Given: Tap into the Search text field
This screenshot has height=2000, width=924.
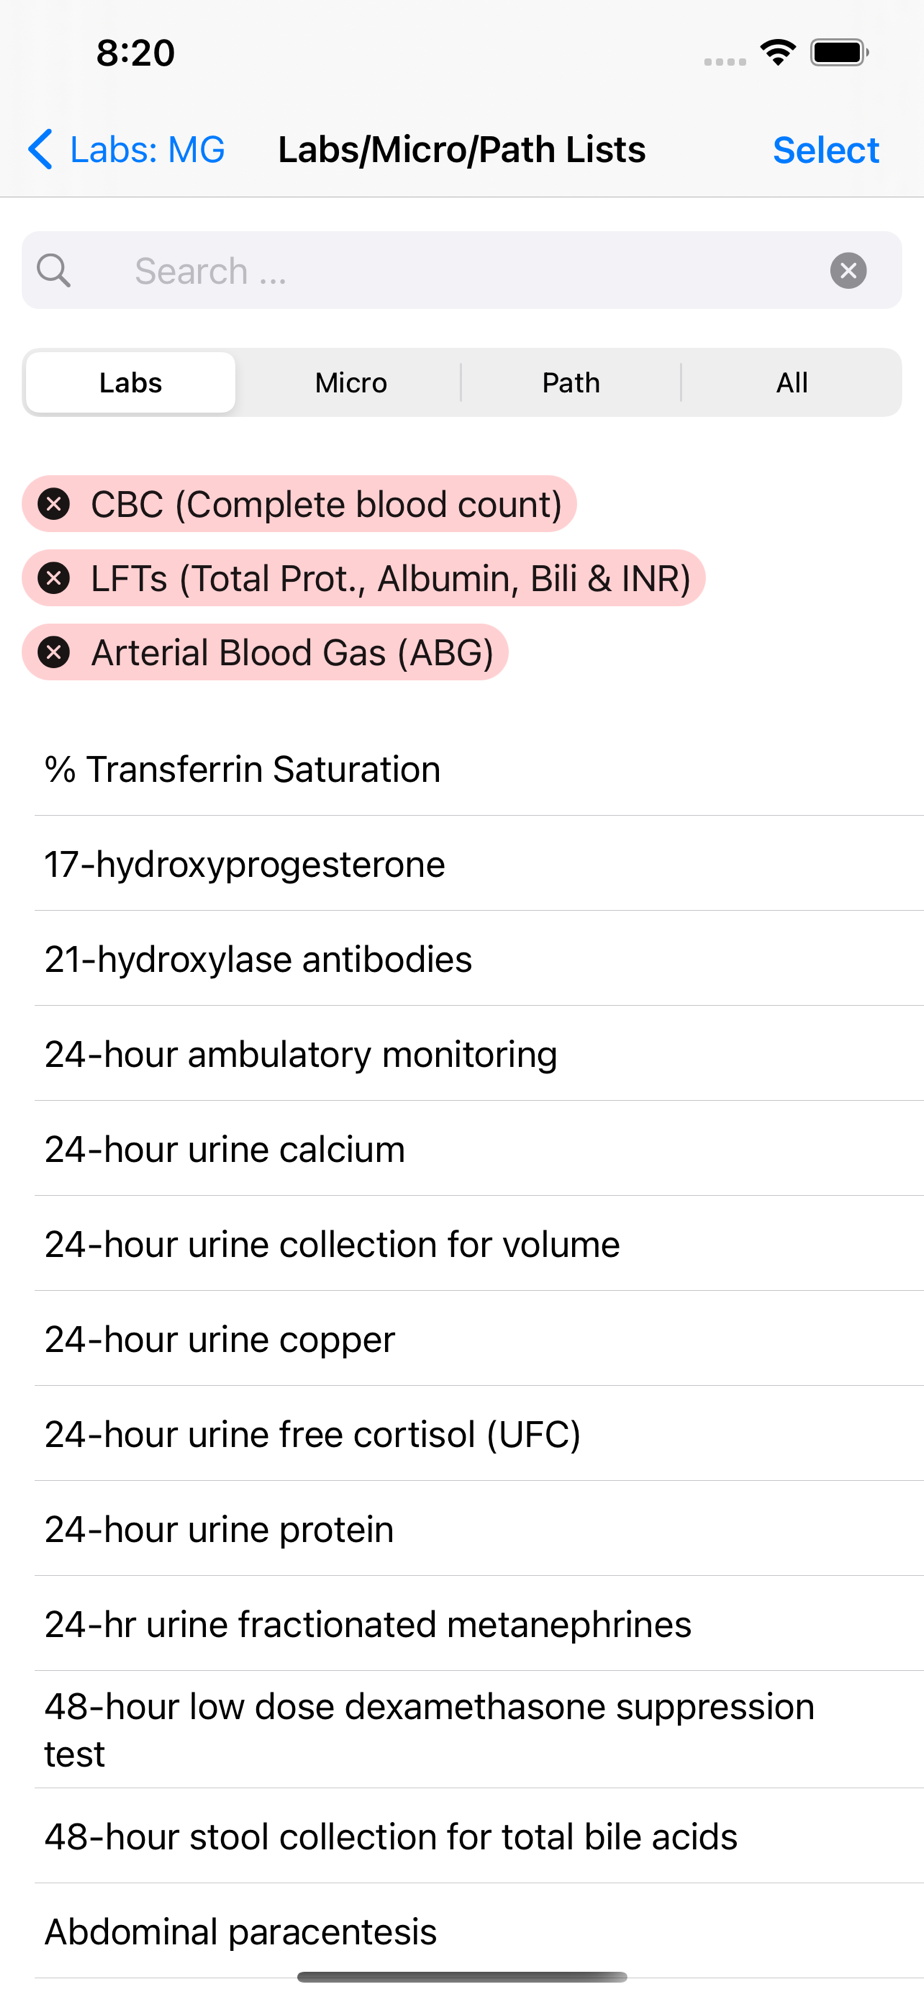Looking at the screenshot, I should click(470, 270).
